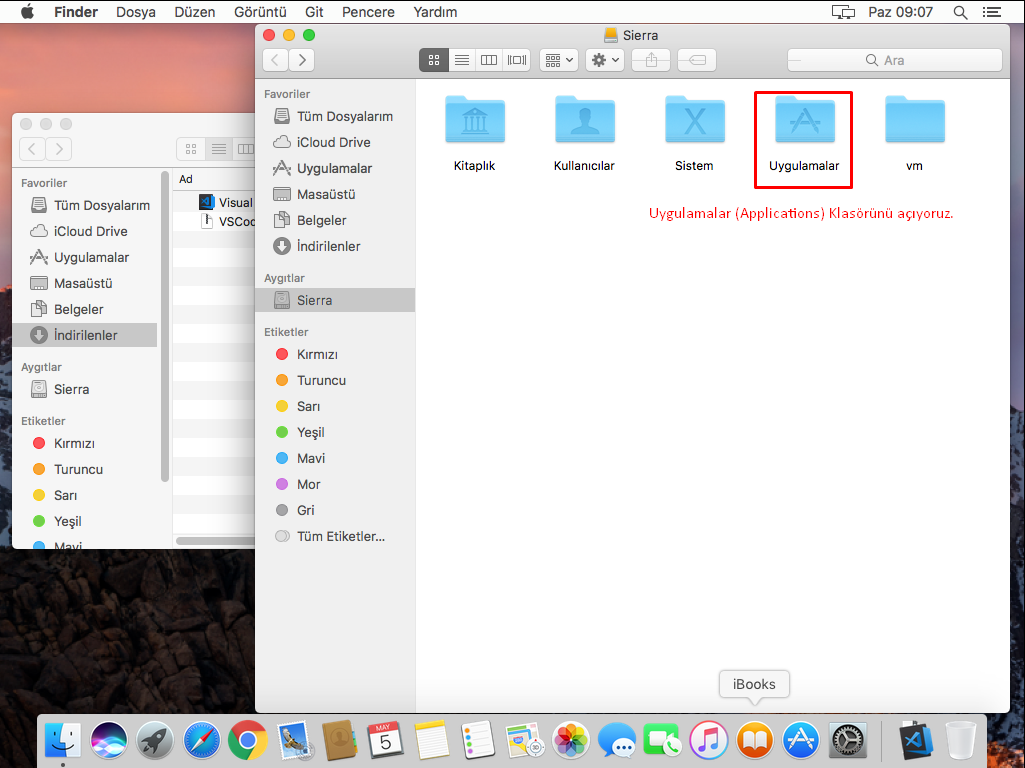This screenshot has height=768, width=1025.
Task: Launch iBooks from the Dock
Action: (754, 740)
